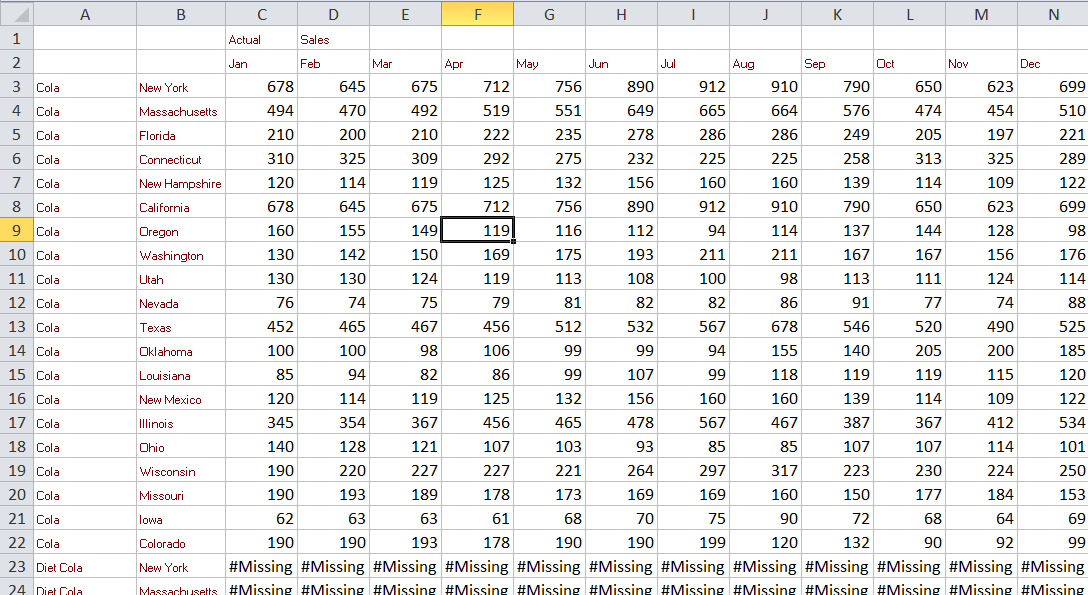Click the 'Florida' state cell
1088x595 pixels.
pyautogui.click(x=181, y=135)
